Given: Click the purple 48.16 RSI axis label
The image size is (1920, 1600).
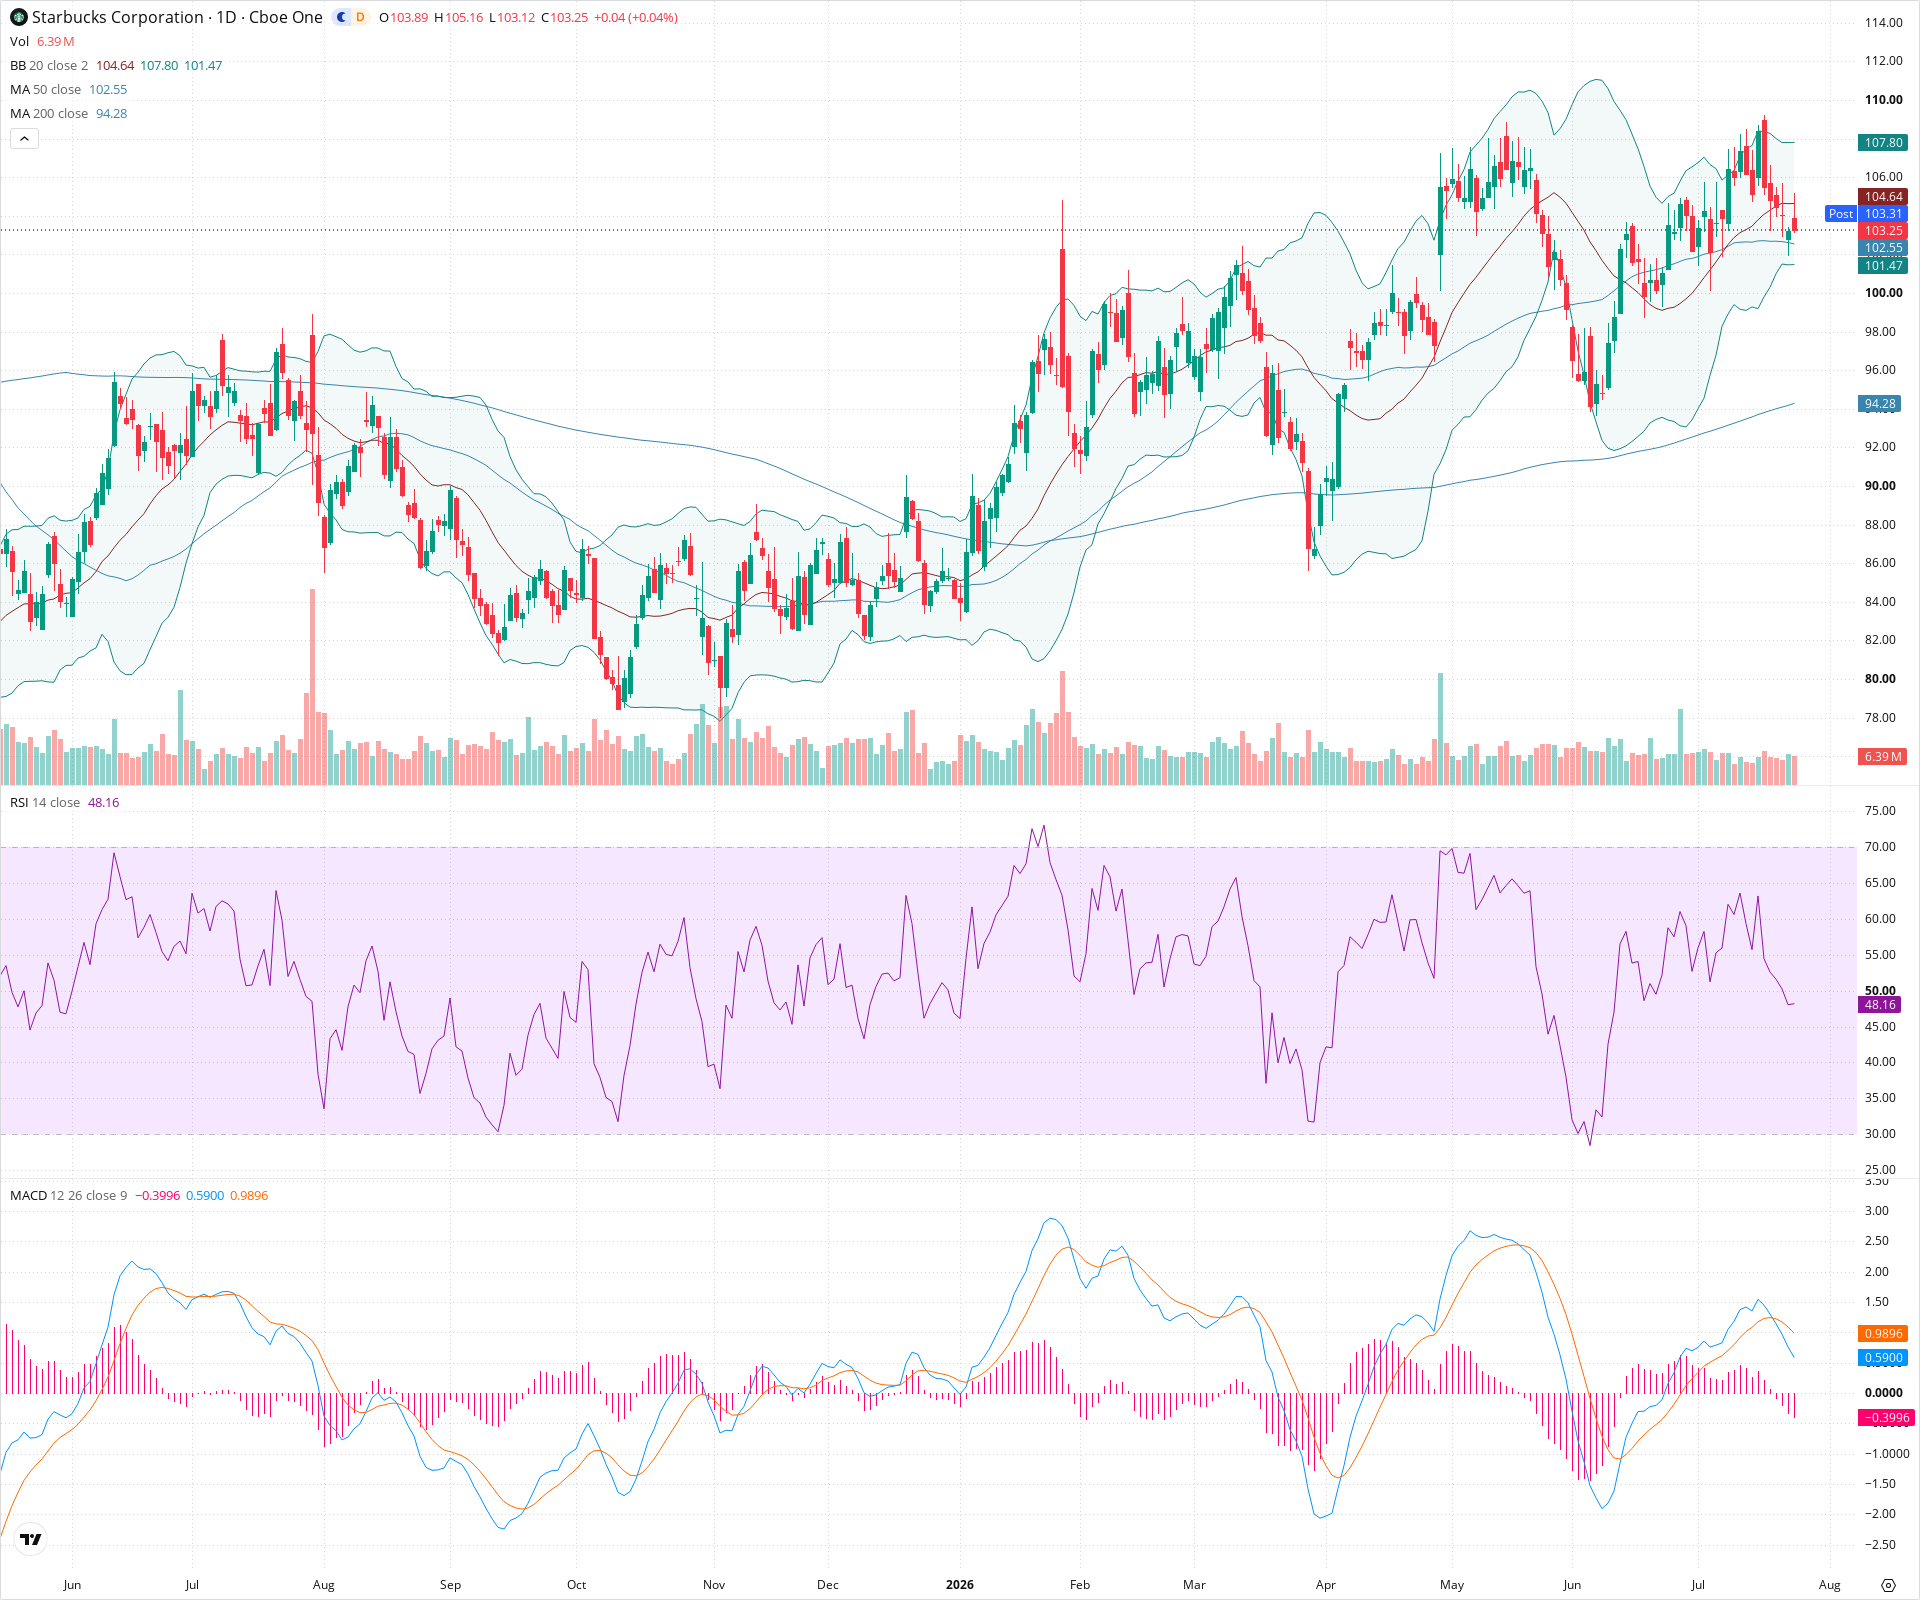Looking at the screenshot, I should point(1880,1005).
